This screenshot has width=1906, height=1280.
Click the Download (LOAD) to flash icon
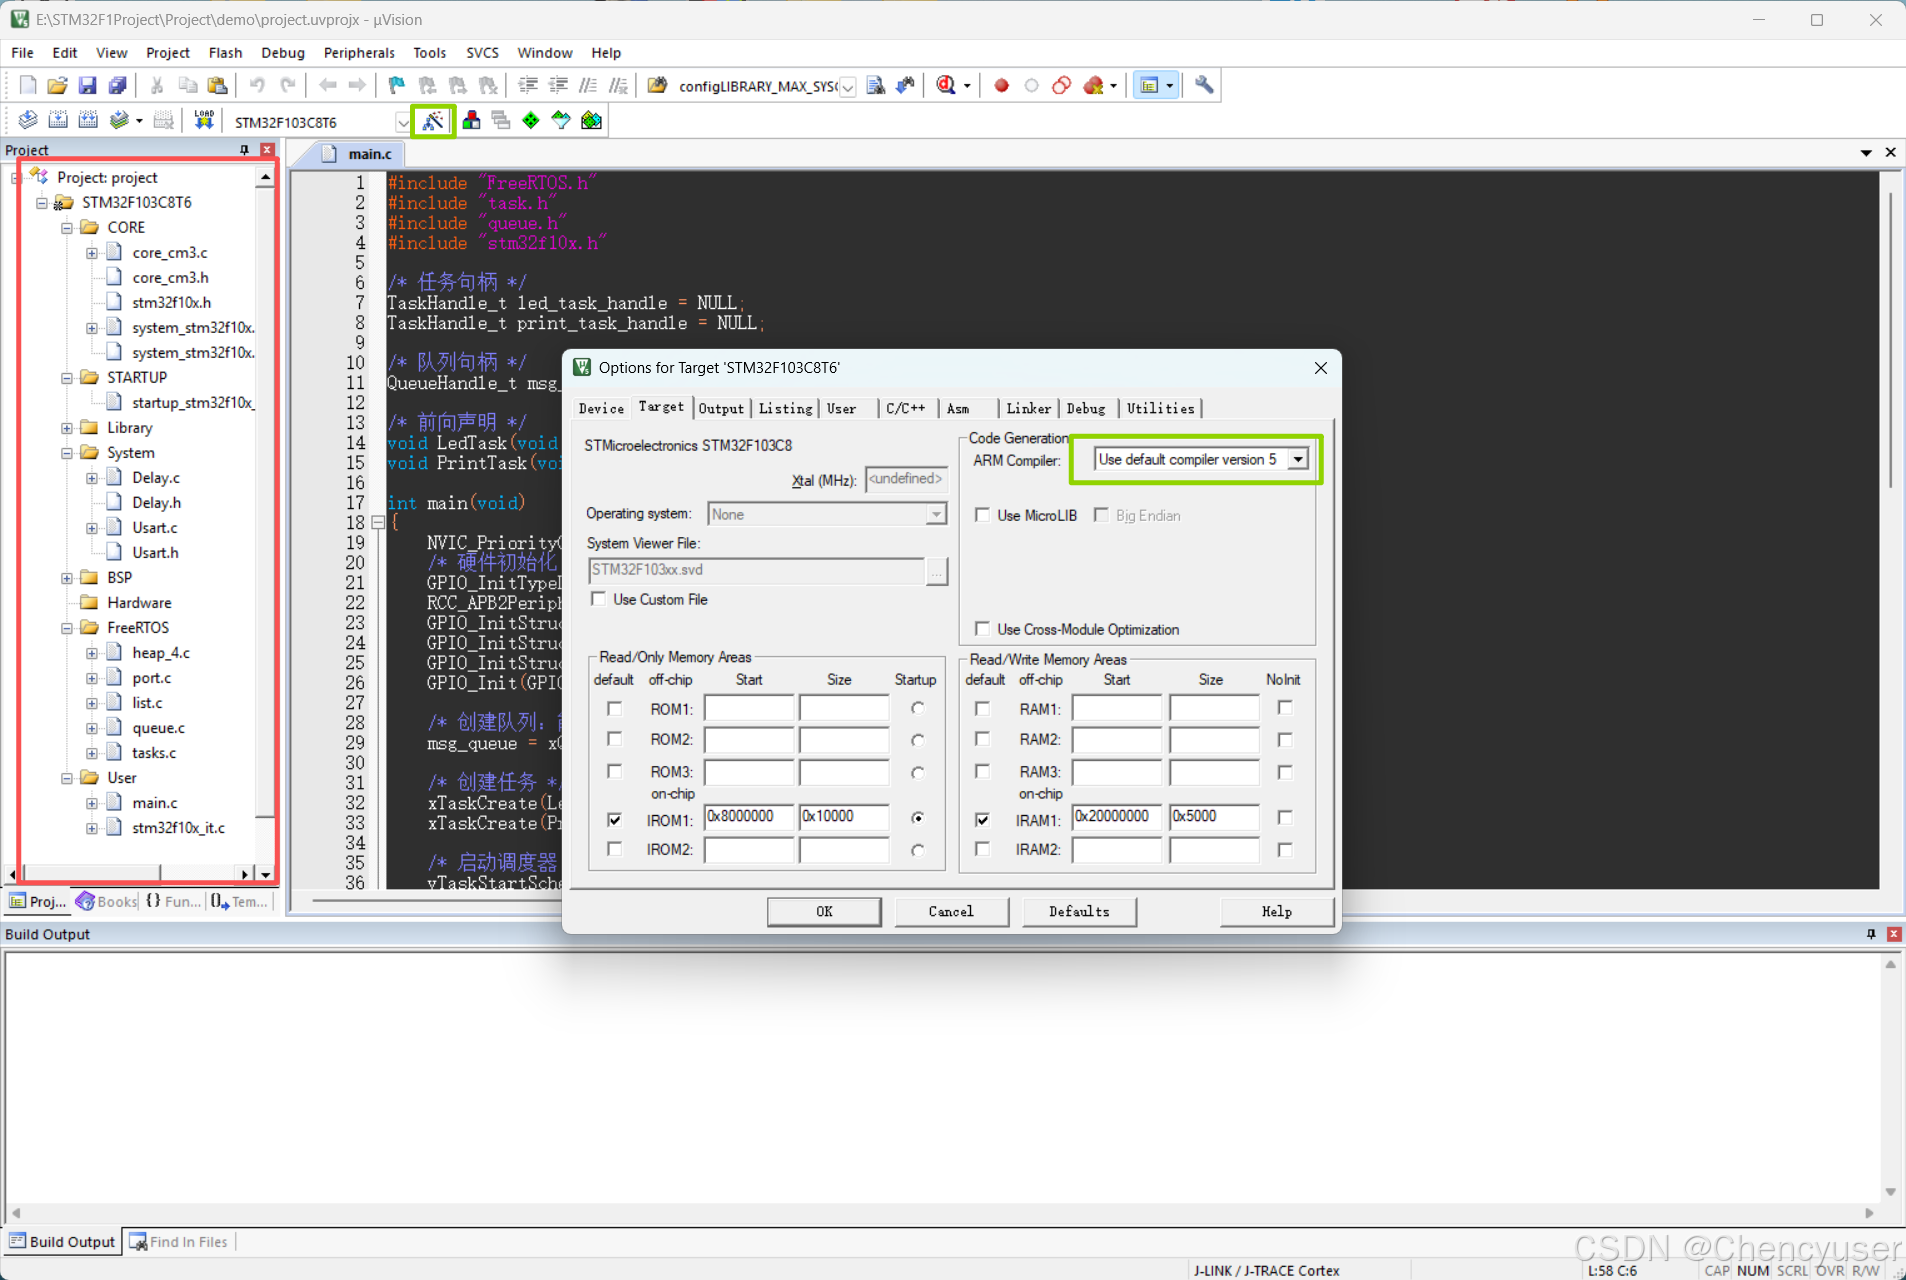[x=204, y=121]
